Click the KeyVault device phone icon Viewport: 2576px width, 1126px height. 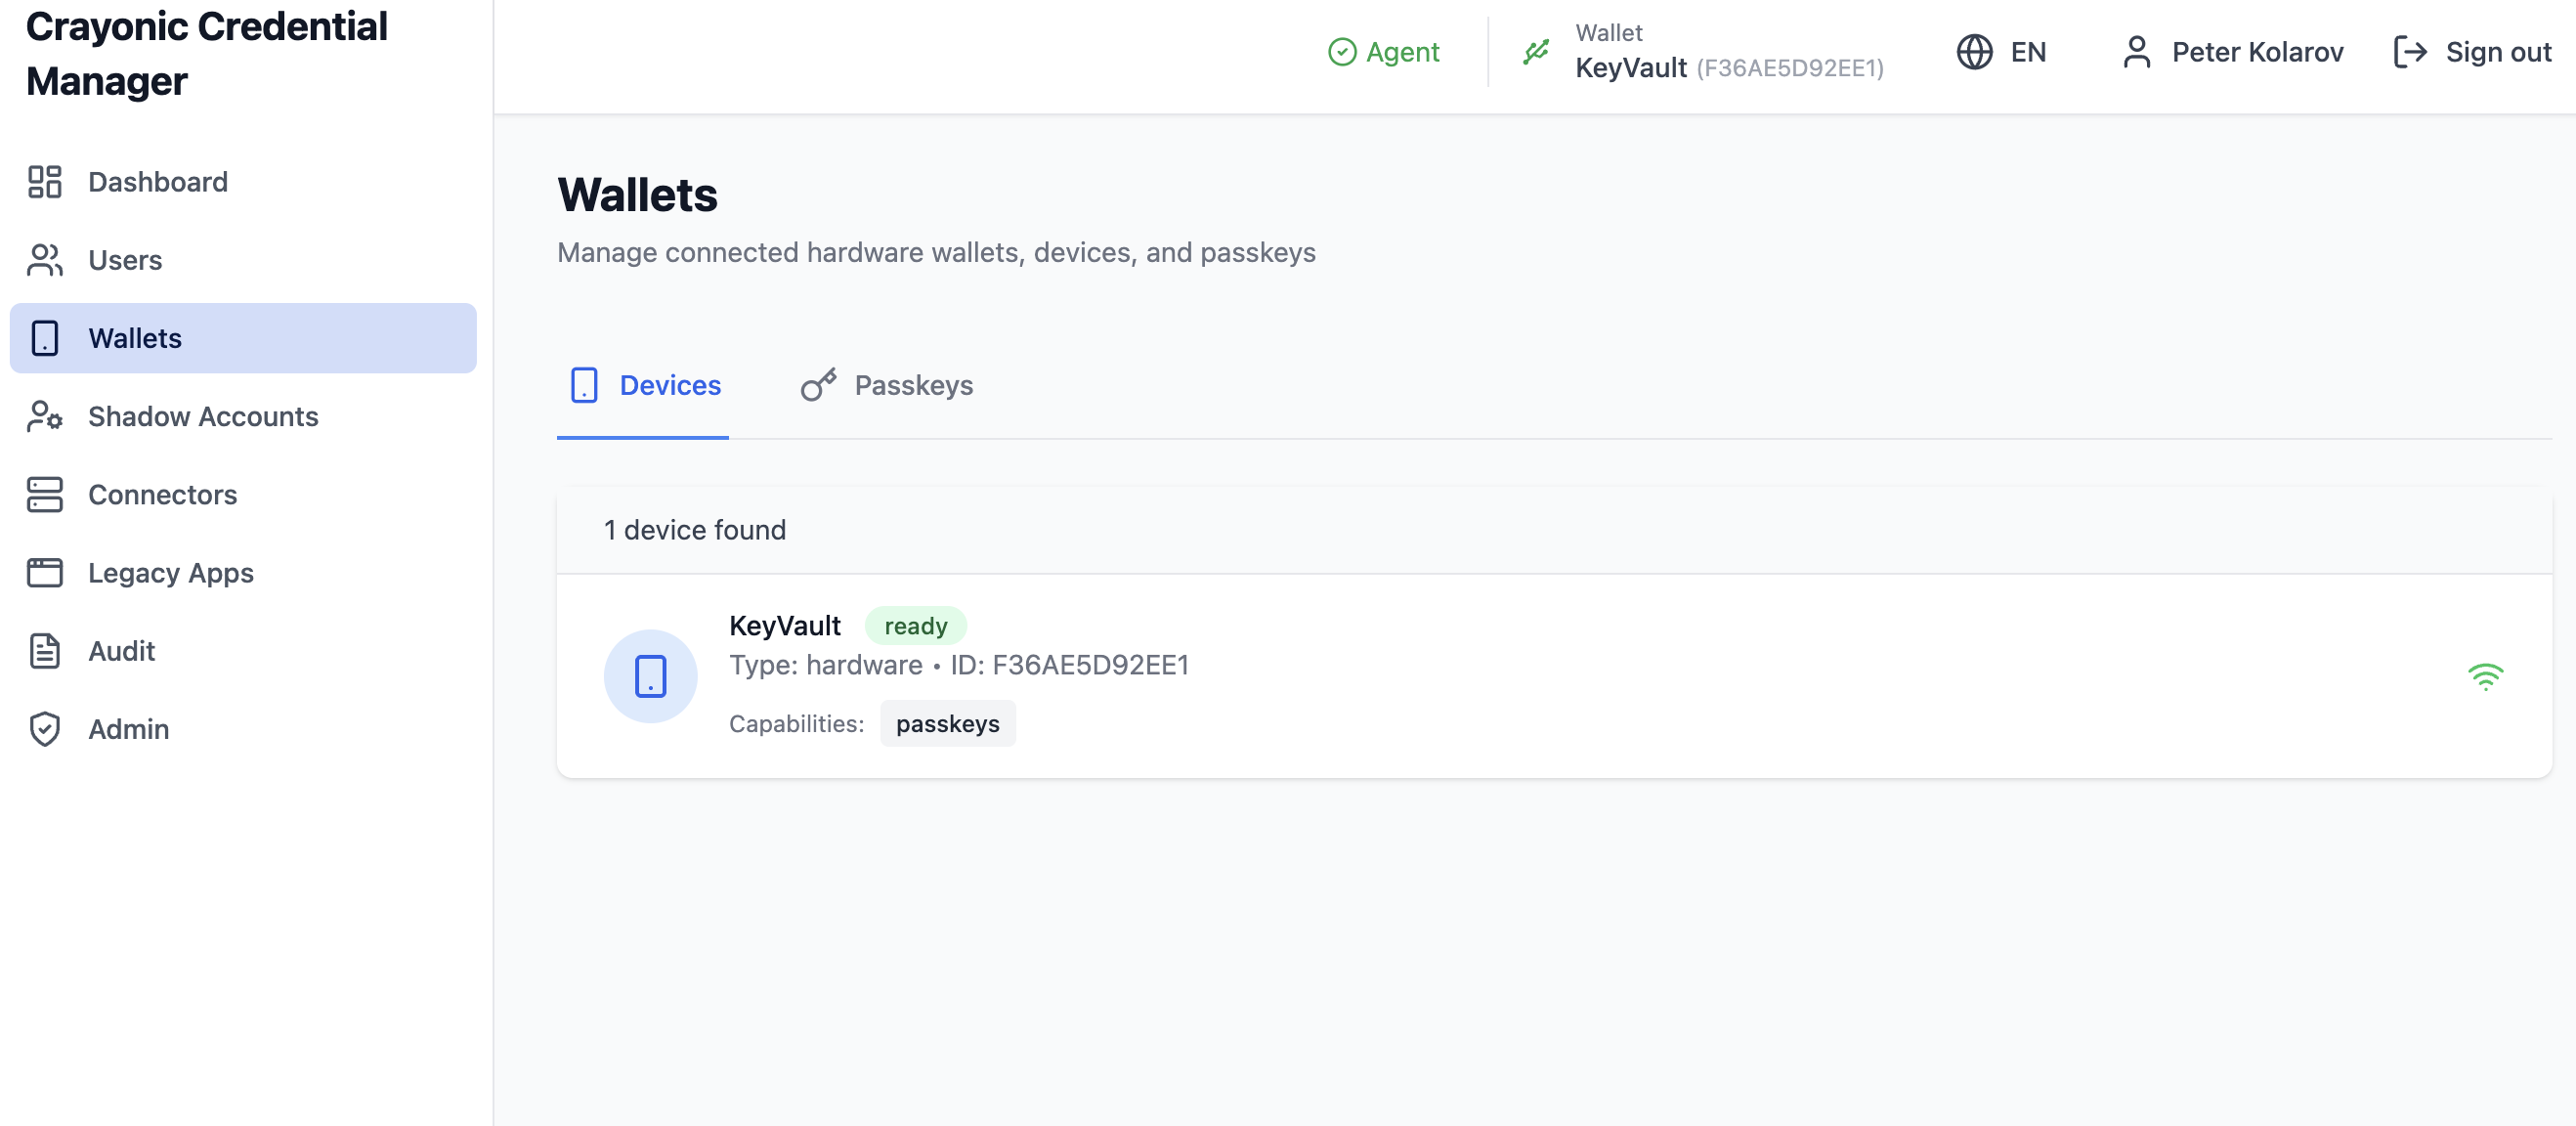pos(650,676)
